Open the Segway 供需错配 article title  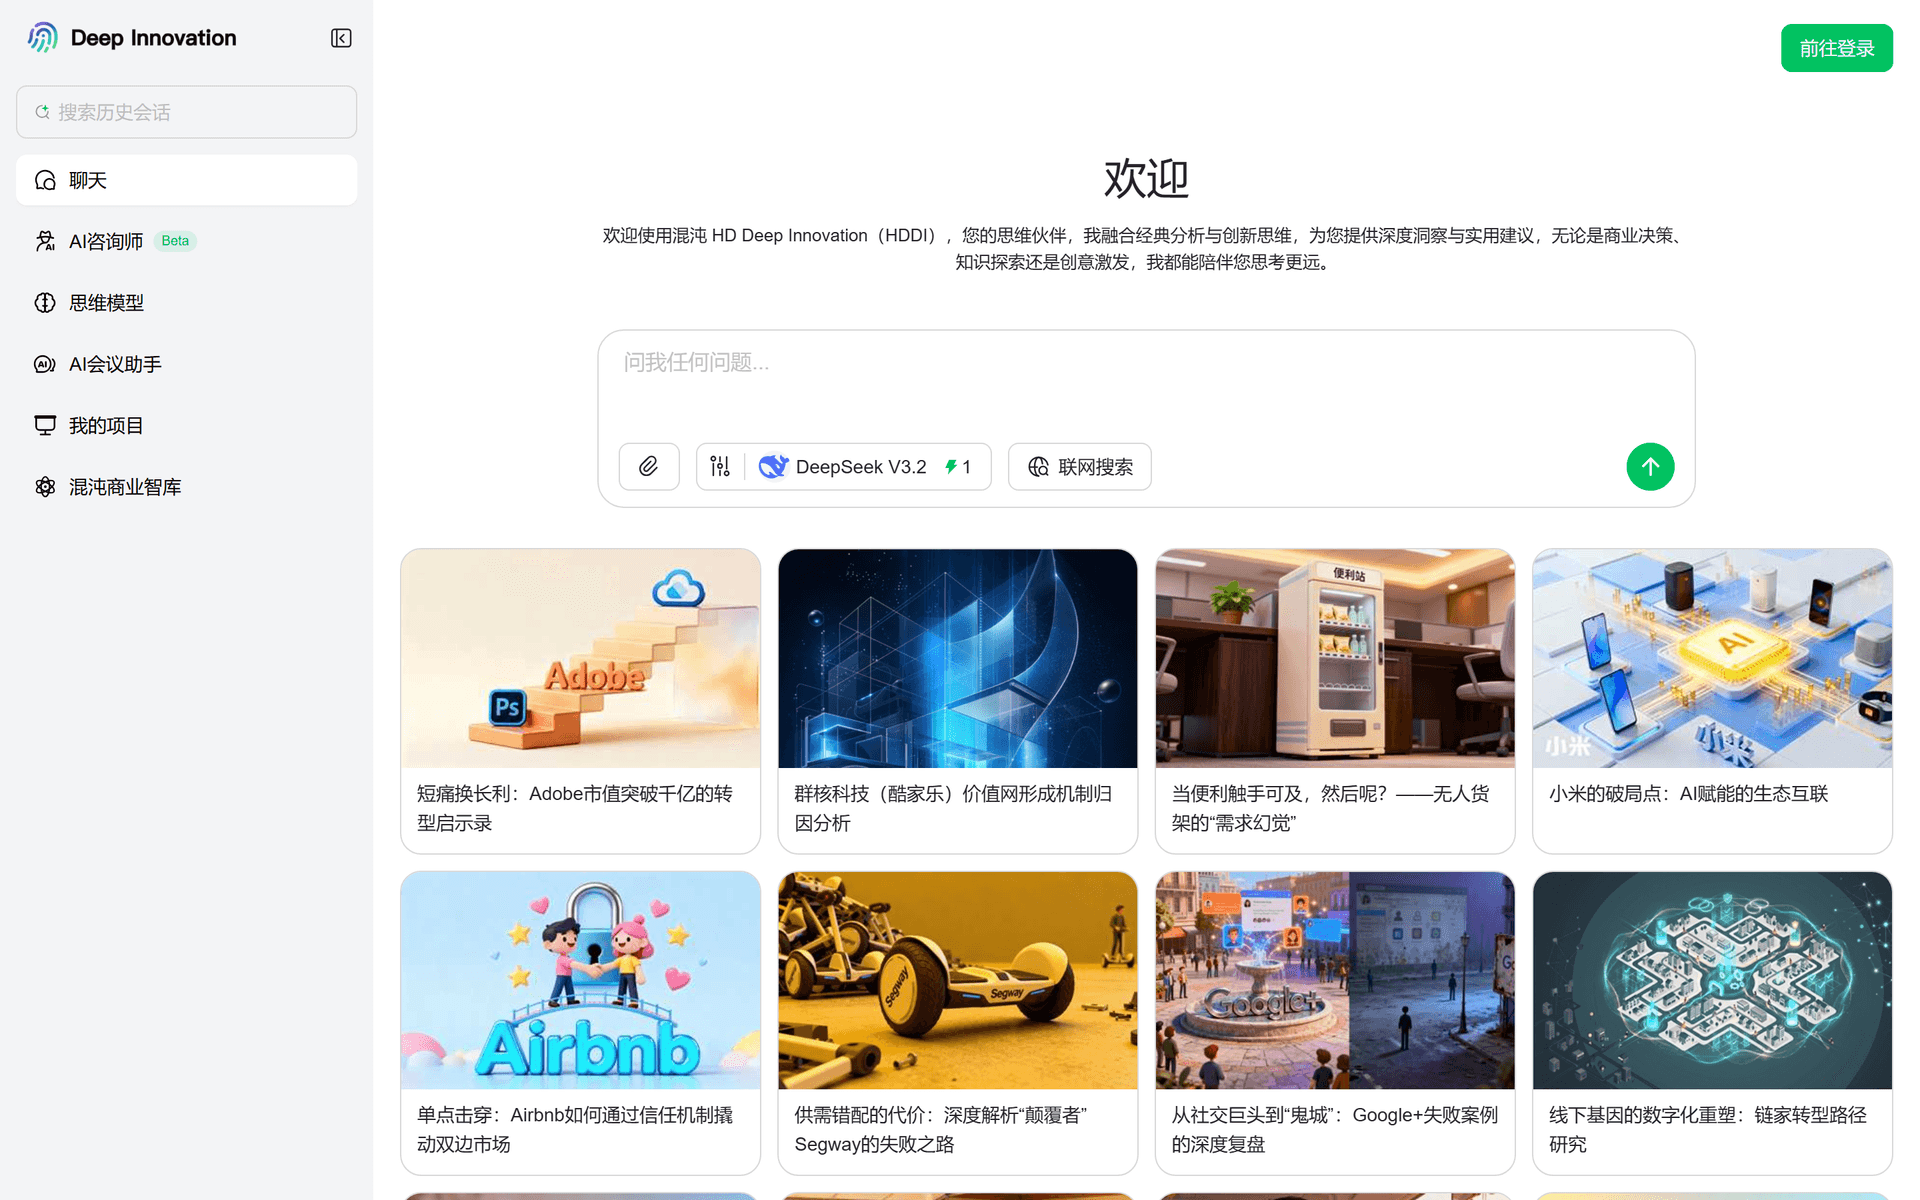941,1130
